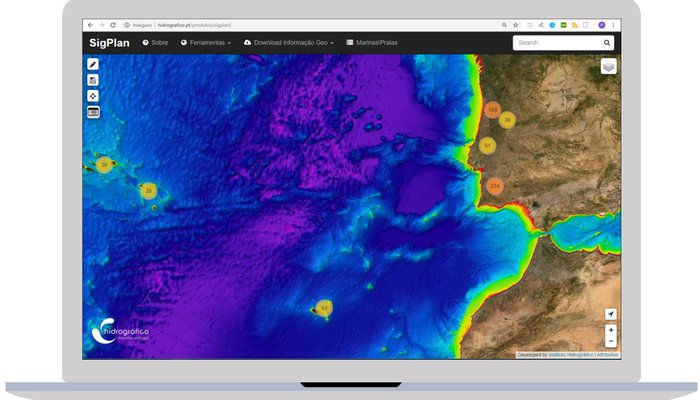Select the pencil draw tool
The image size is (700, 400).
pyautogui.click(x=93, y=64)
